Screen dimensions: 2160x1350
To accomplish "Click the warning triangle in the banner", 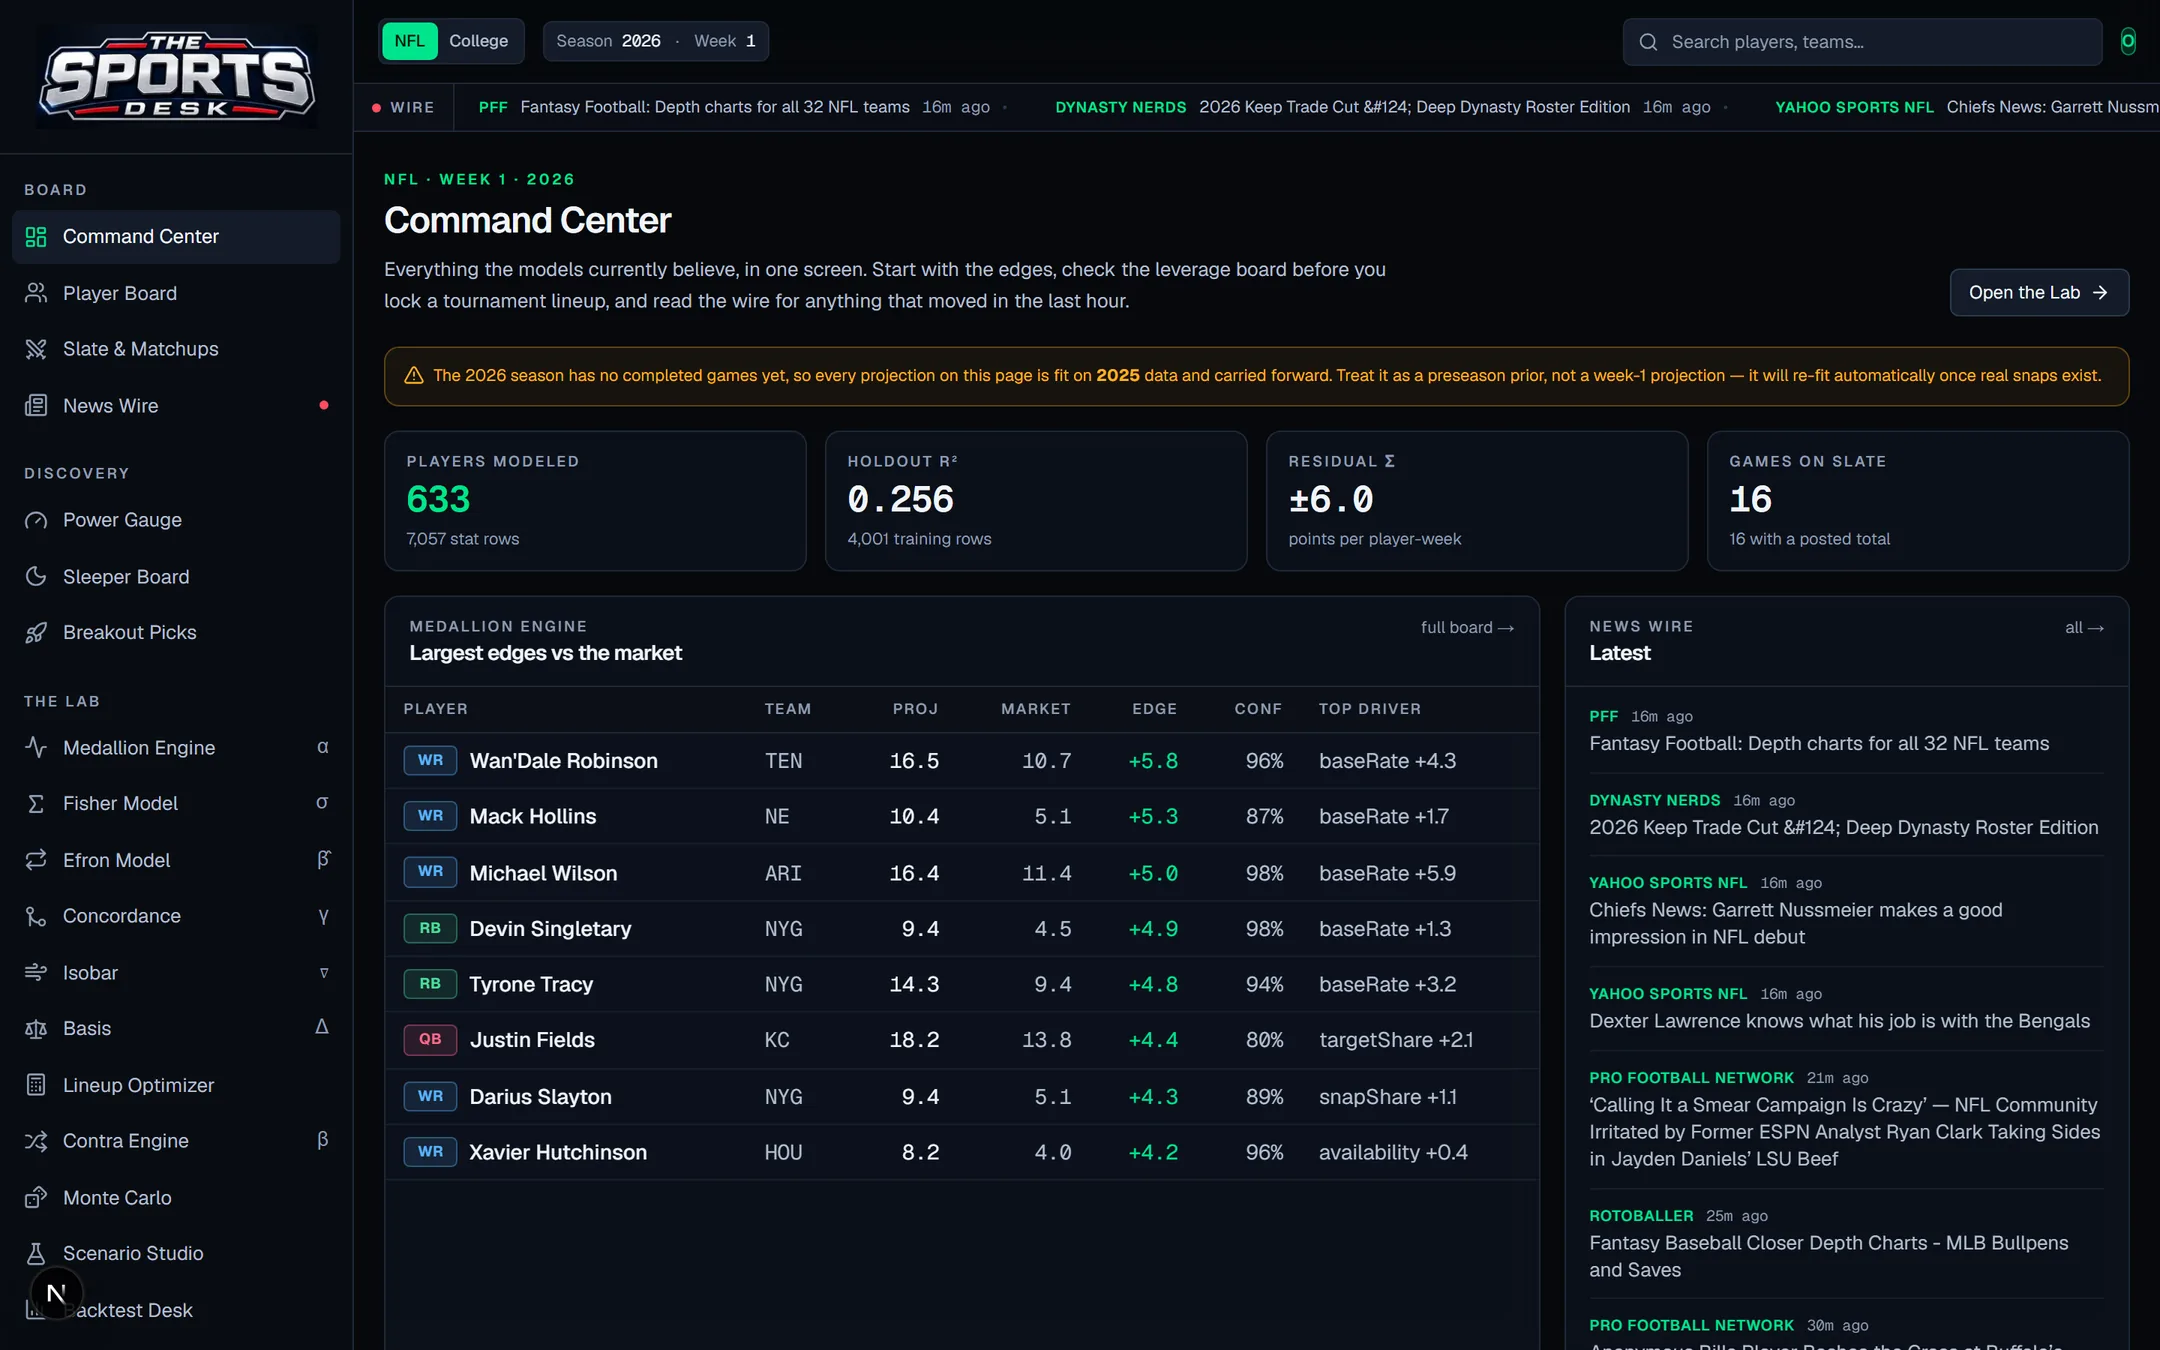I will coord(413,376).
